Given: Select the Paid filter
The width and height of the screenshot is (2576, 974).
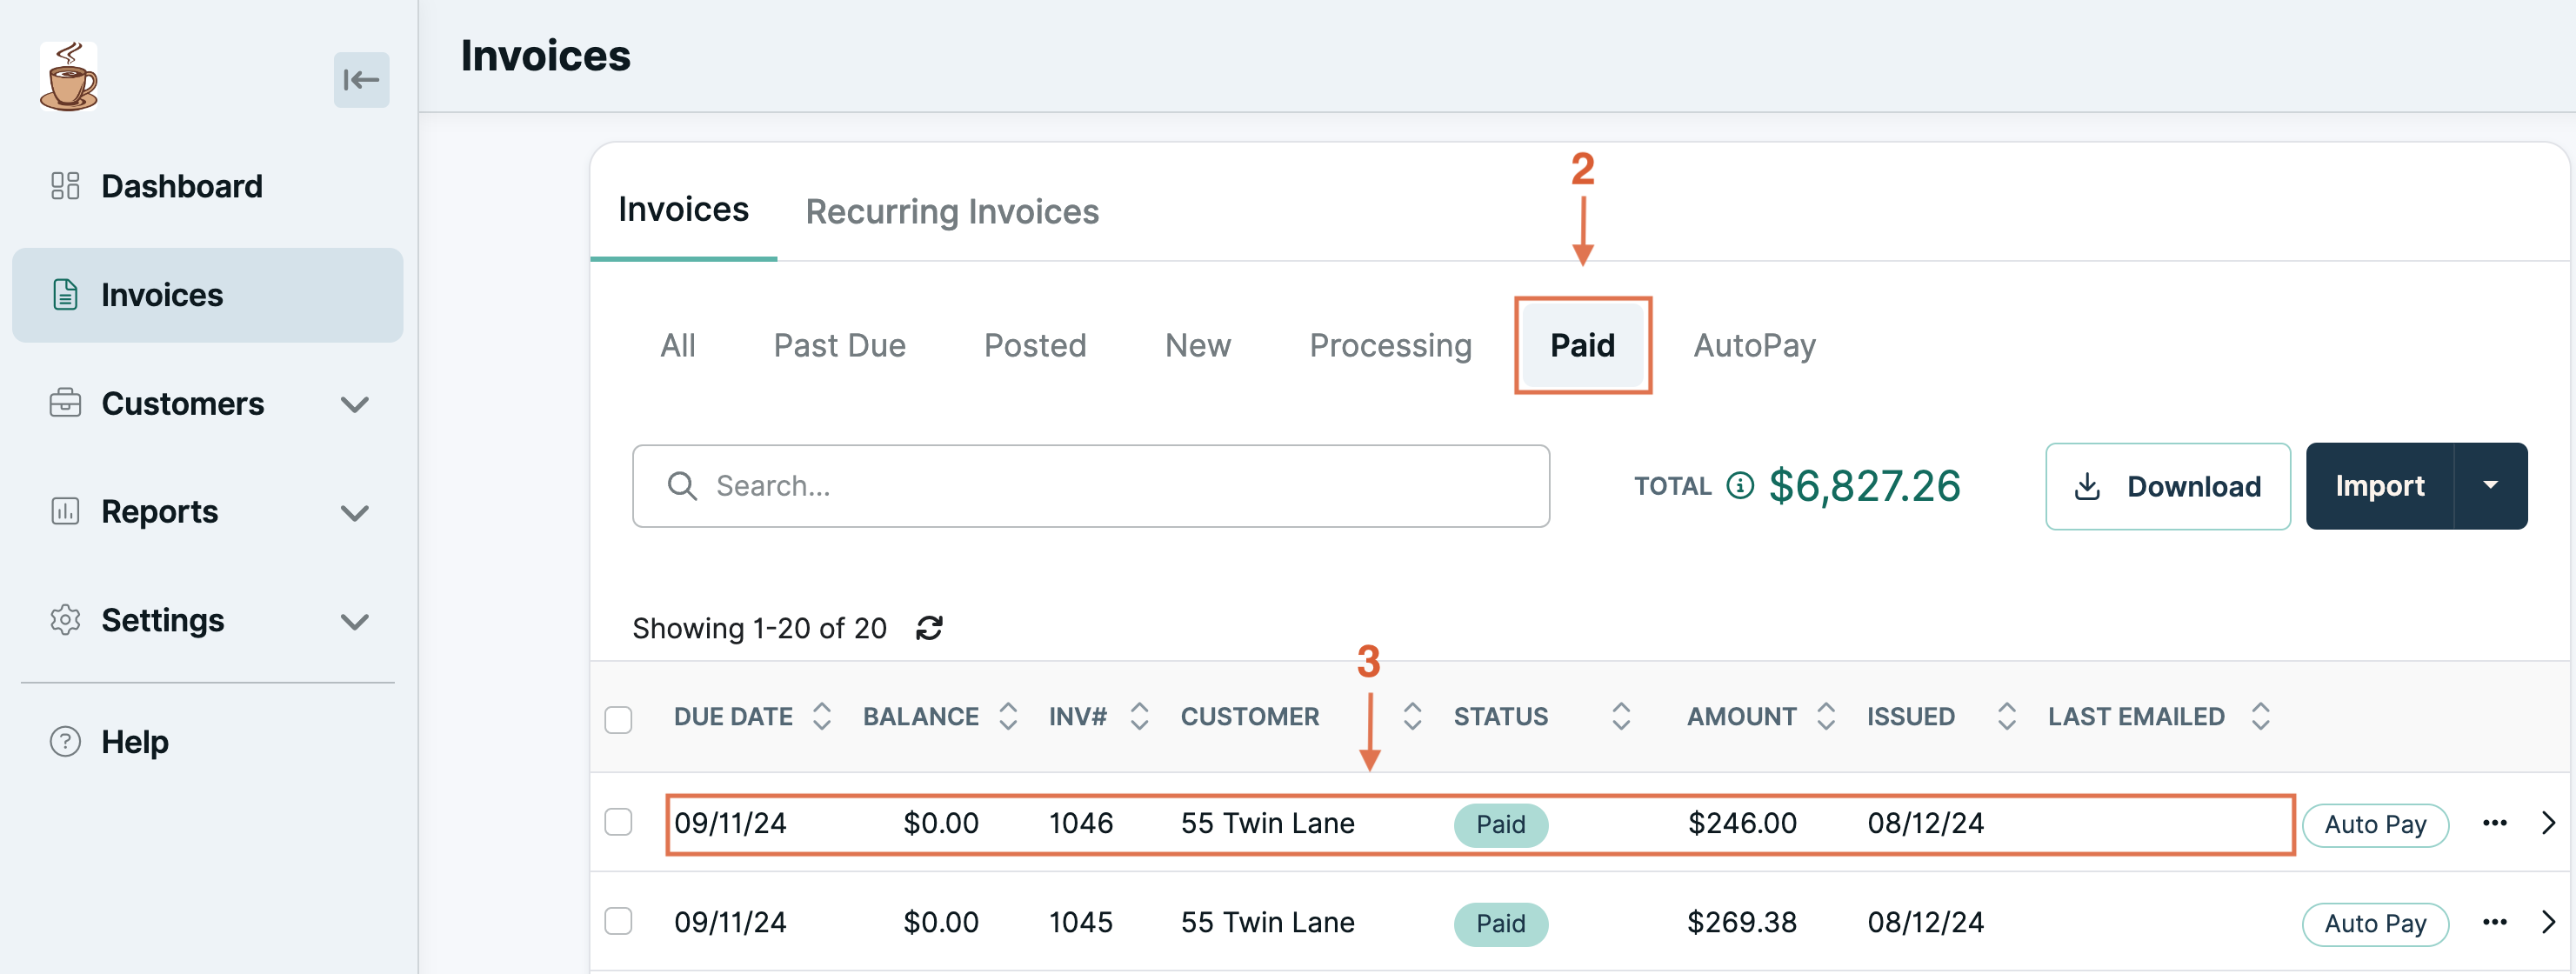Looking at the screenshot, I should click(1582, 345).
